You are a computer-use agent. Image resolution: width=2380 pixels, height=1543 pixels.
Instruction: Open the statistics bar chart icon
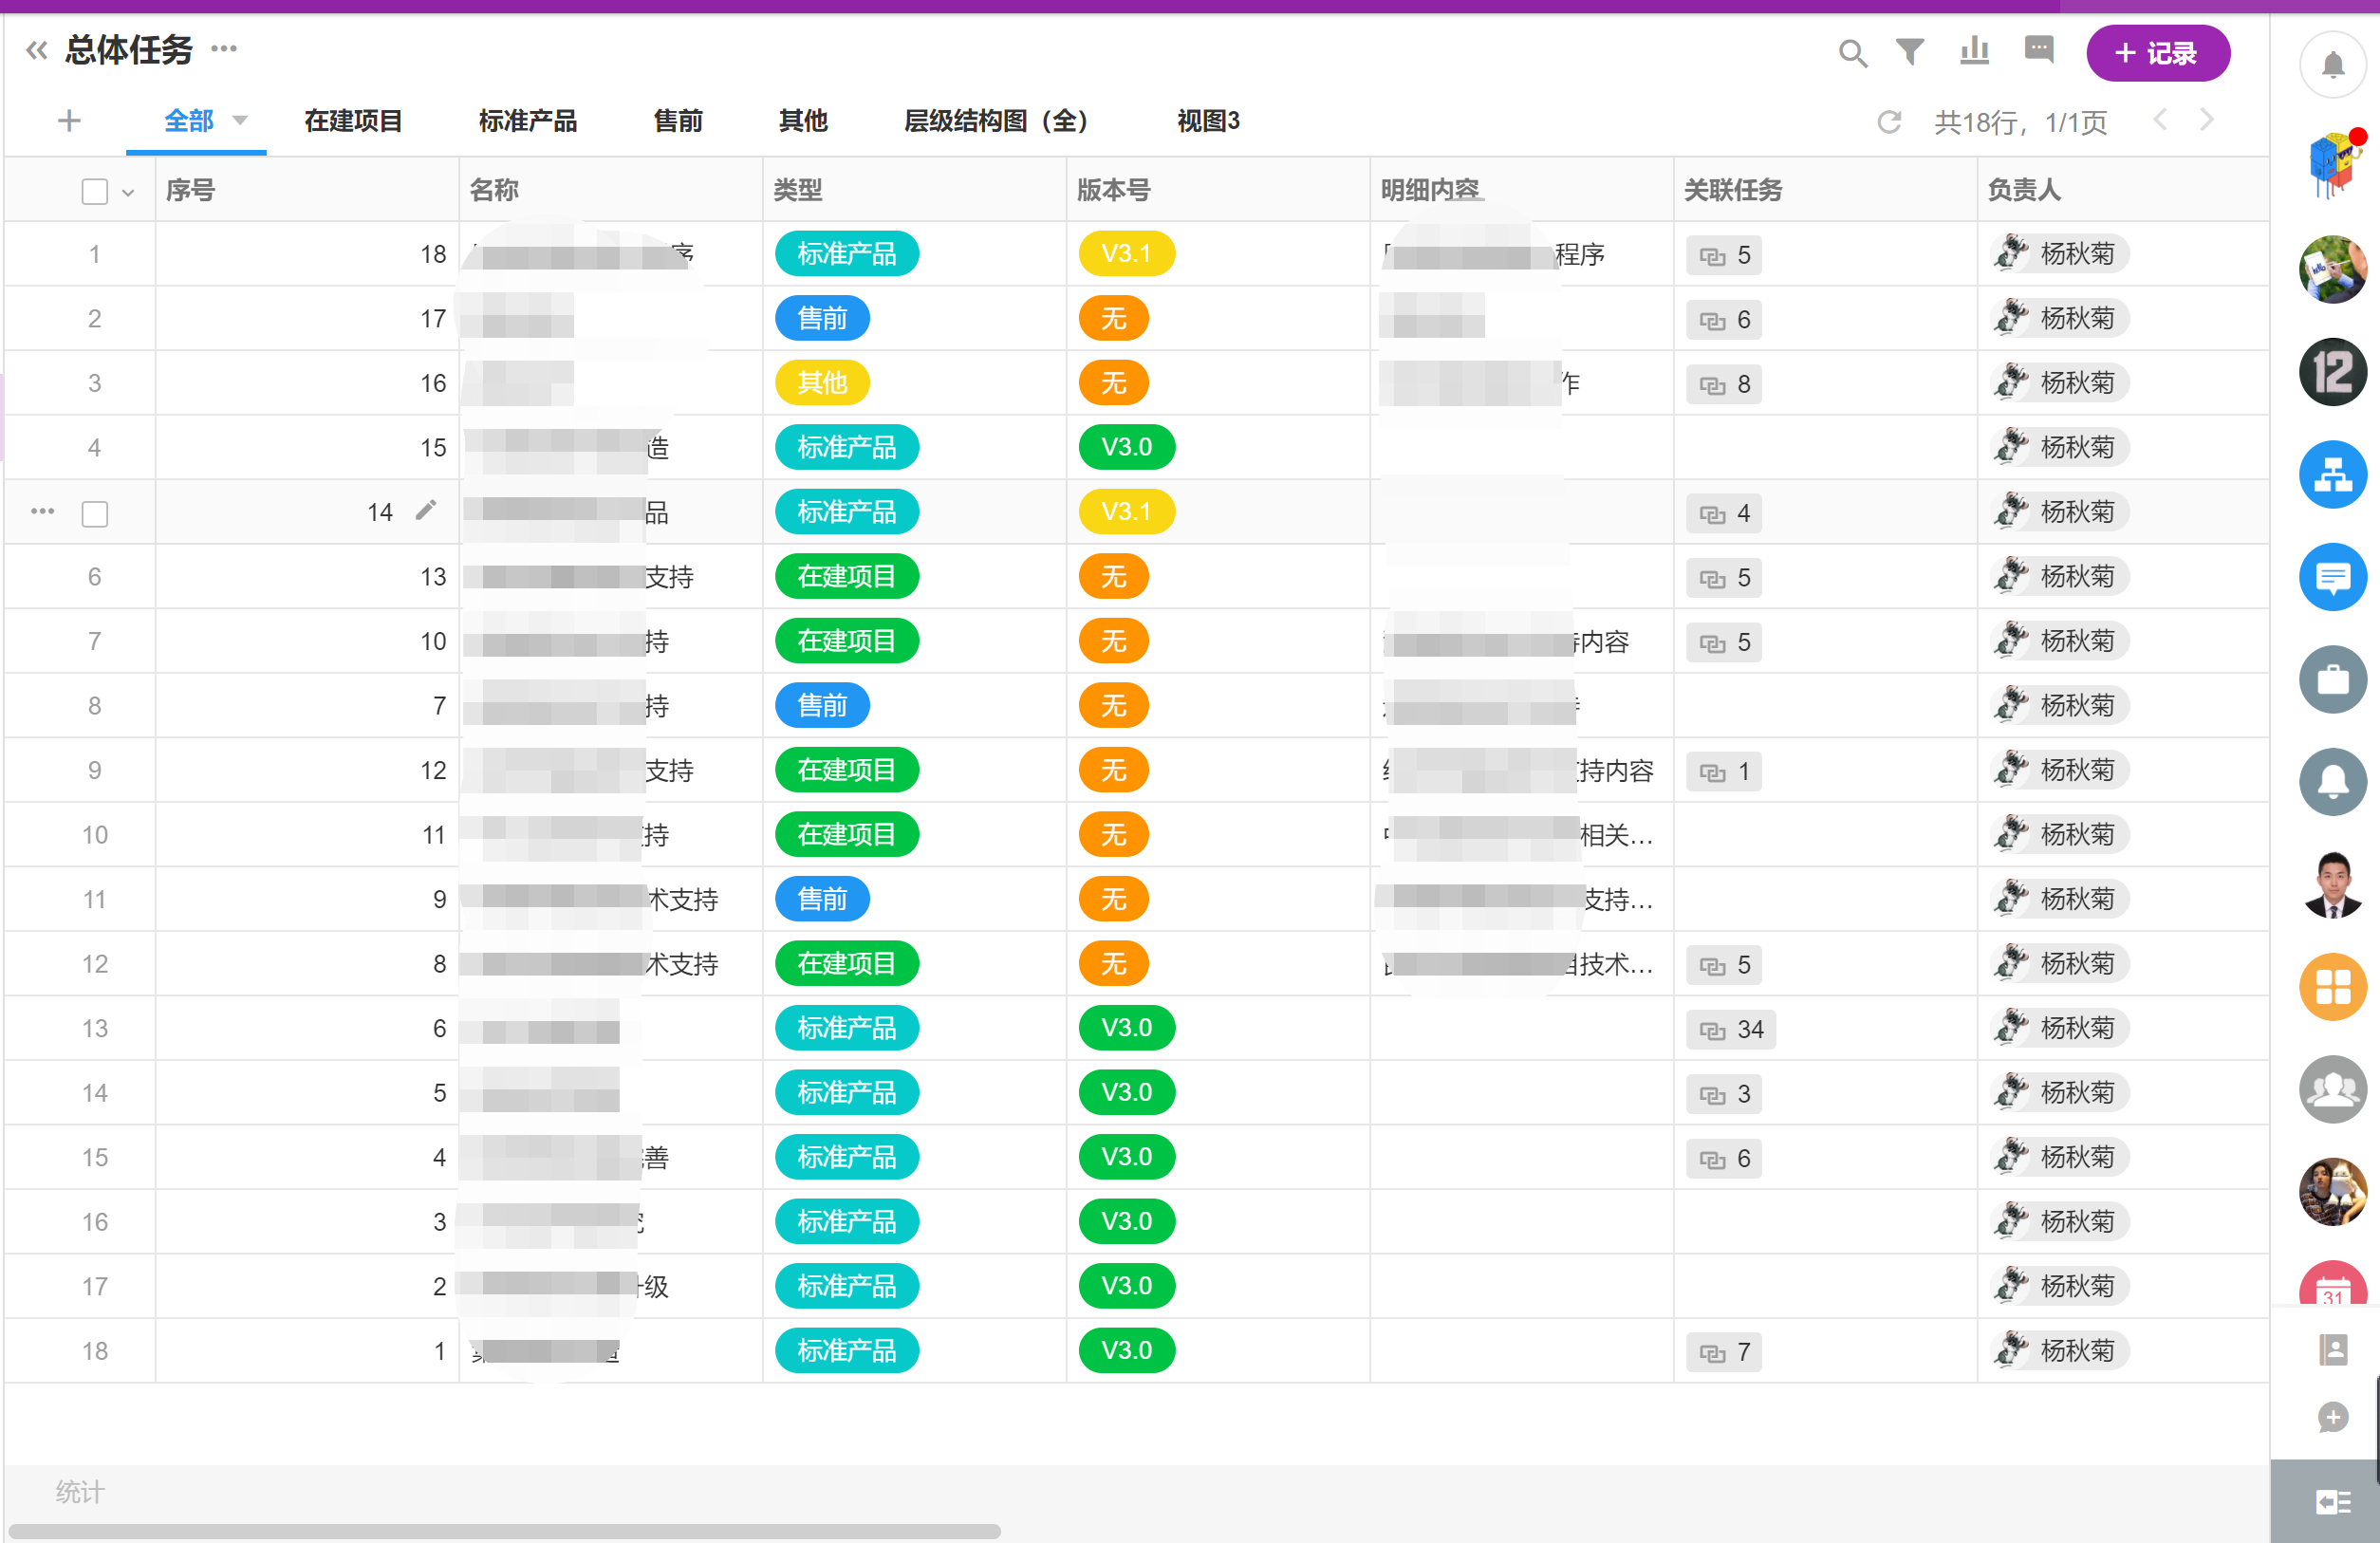[x=1974, y=50]
